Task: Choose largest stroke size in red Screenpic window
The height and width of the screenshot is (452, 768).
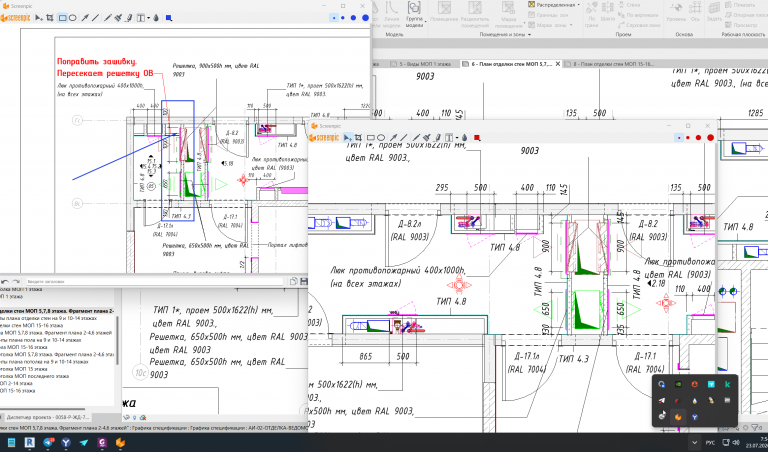Action: [710, 138]
